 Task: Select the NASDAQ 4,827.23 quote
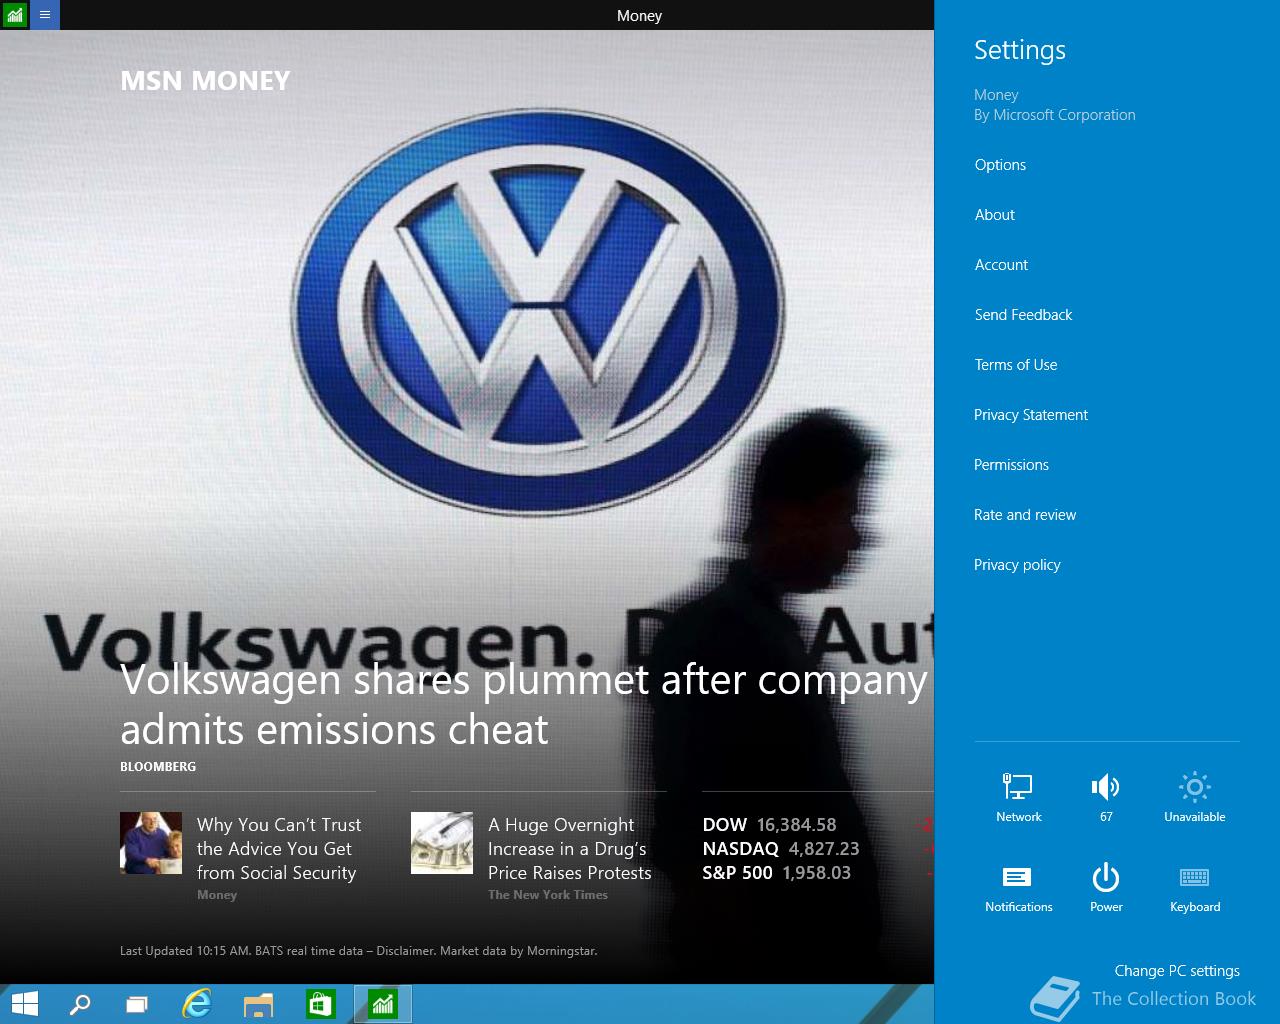click(780, 849)
